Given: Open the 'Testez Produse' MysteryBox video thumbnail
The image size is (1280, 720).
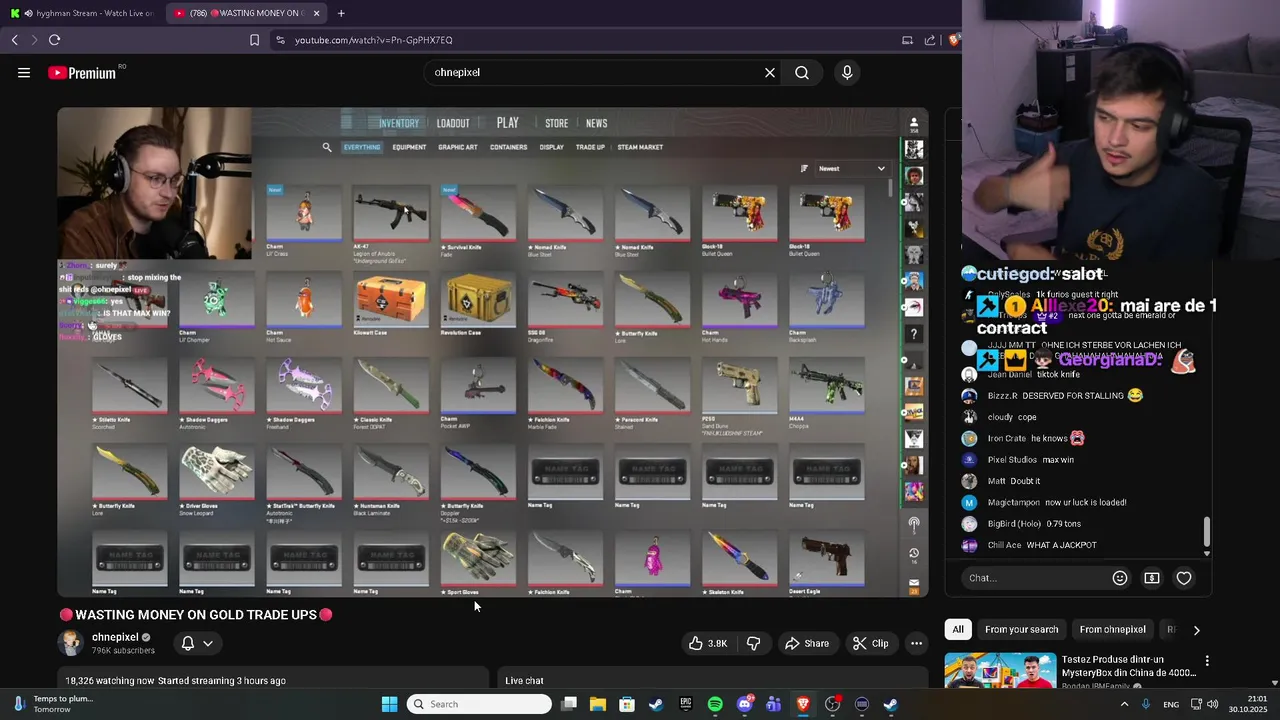Looking at the screenshot, I should pyautogui.click(x=1000, y=671).
